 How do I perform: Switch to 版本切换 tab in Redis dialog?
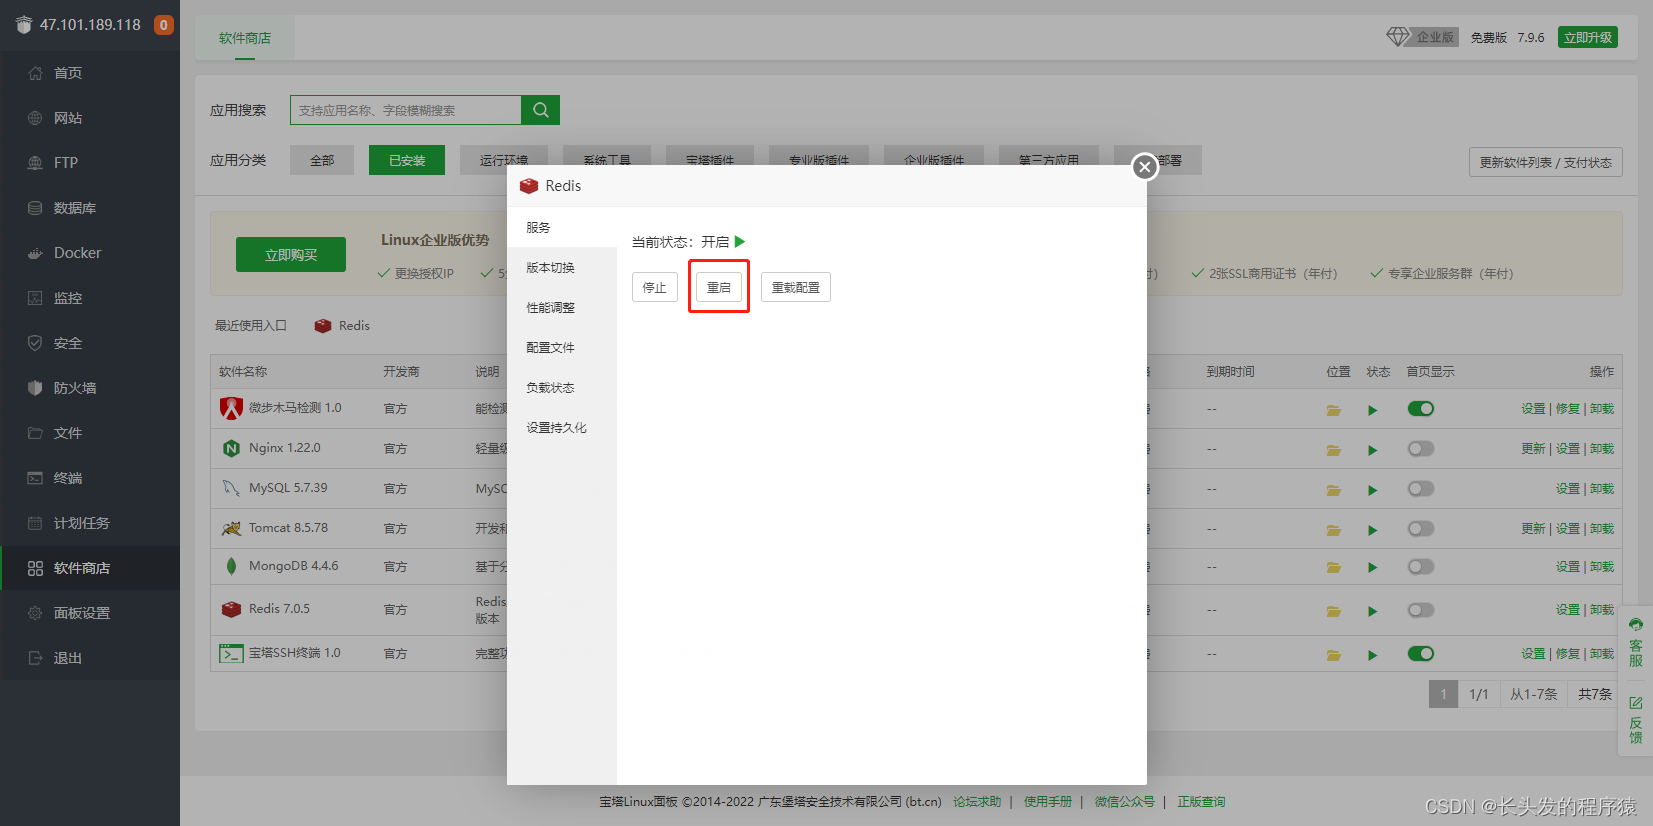[562, 267]
